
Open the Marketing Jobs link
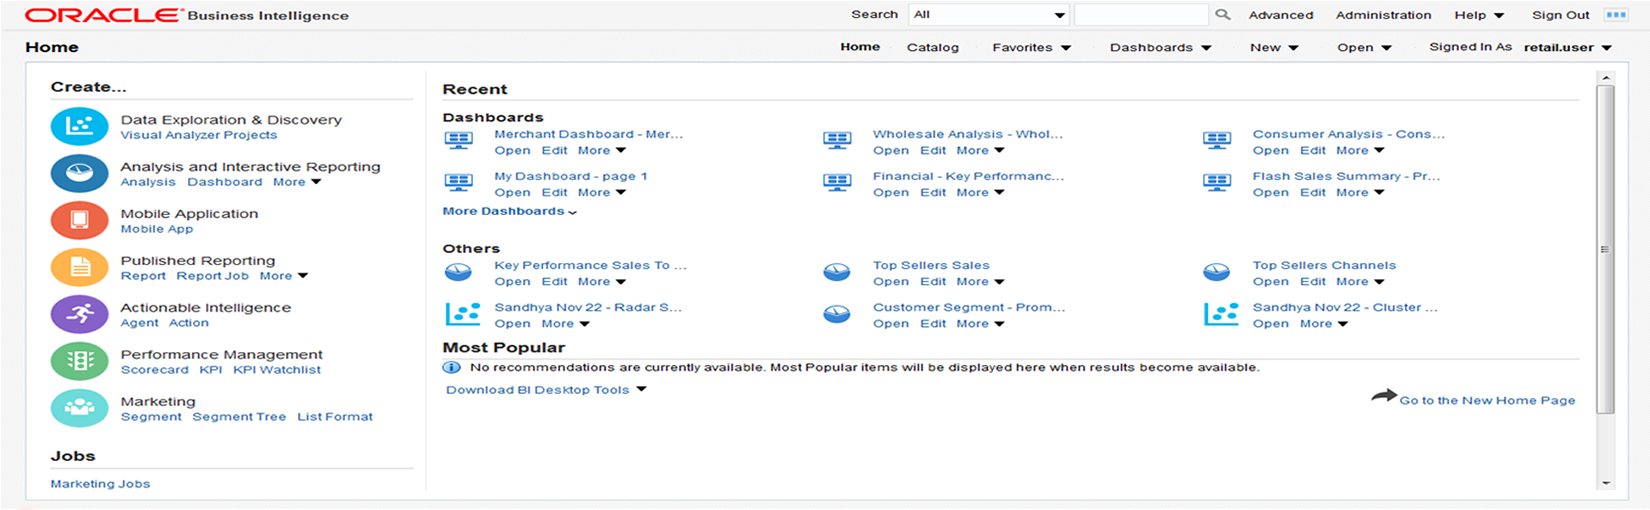100,484
